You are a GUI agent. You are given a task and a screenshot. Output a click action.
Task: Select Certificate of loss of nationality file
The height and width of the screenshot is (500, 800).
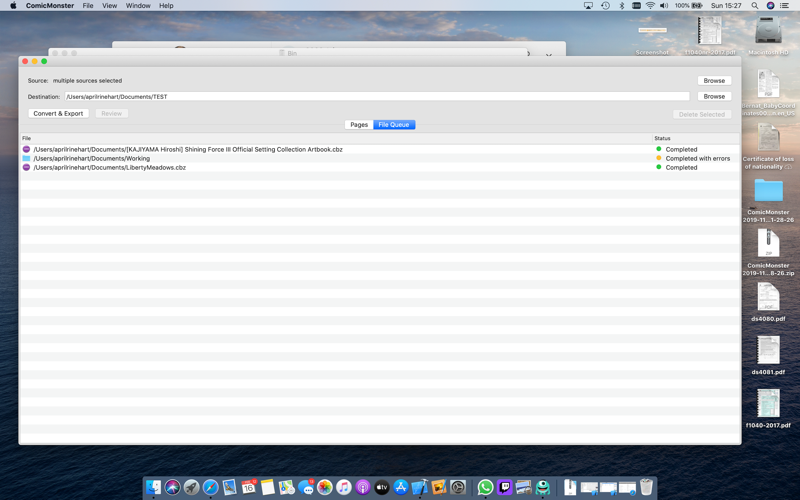[768, 147]
